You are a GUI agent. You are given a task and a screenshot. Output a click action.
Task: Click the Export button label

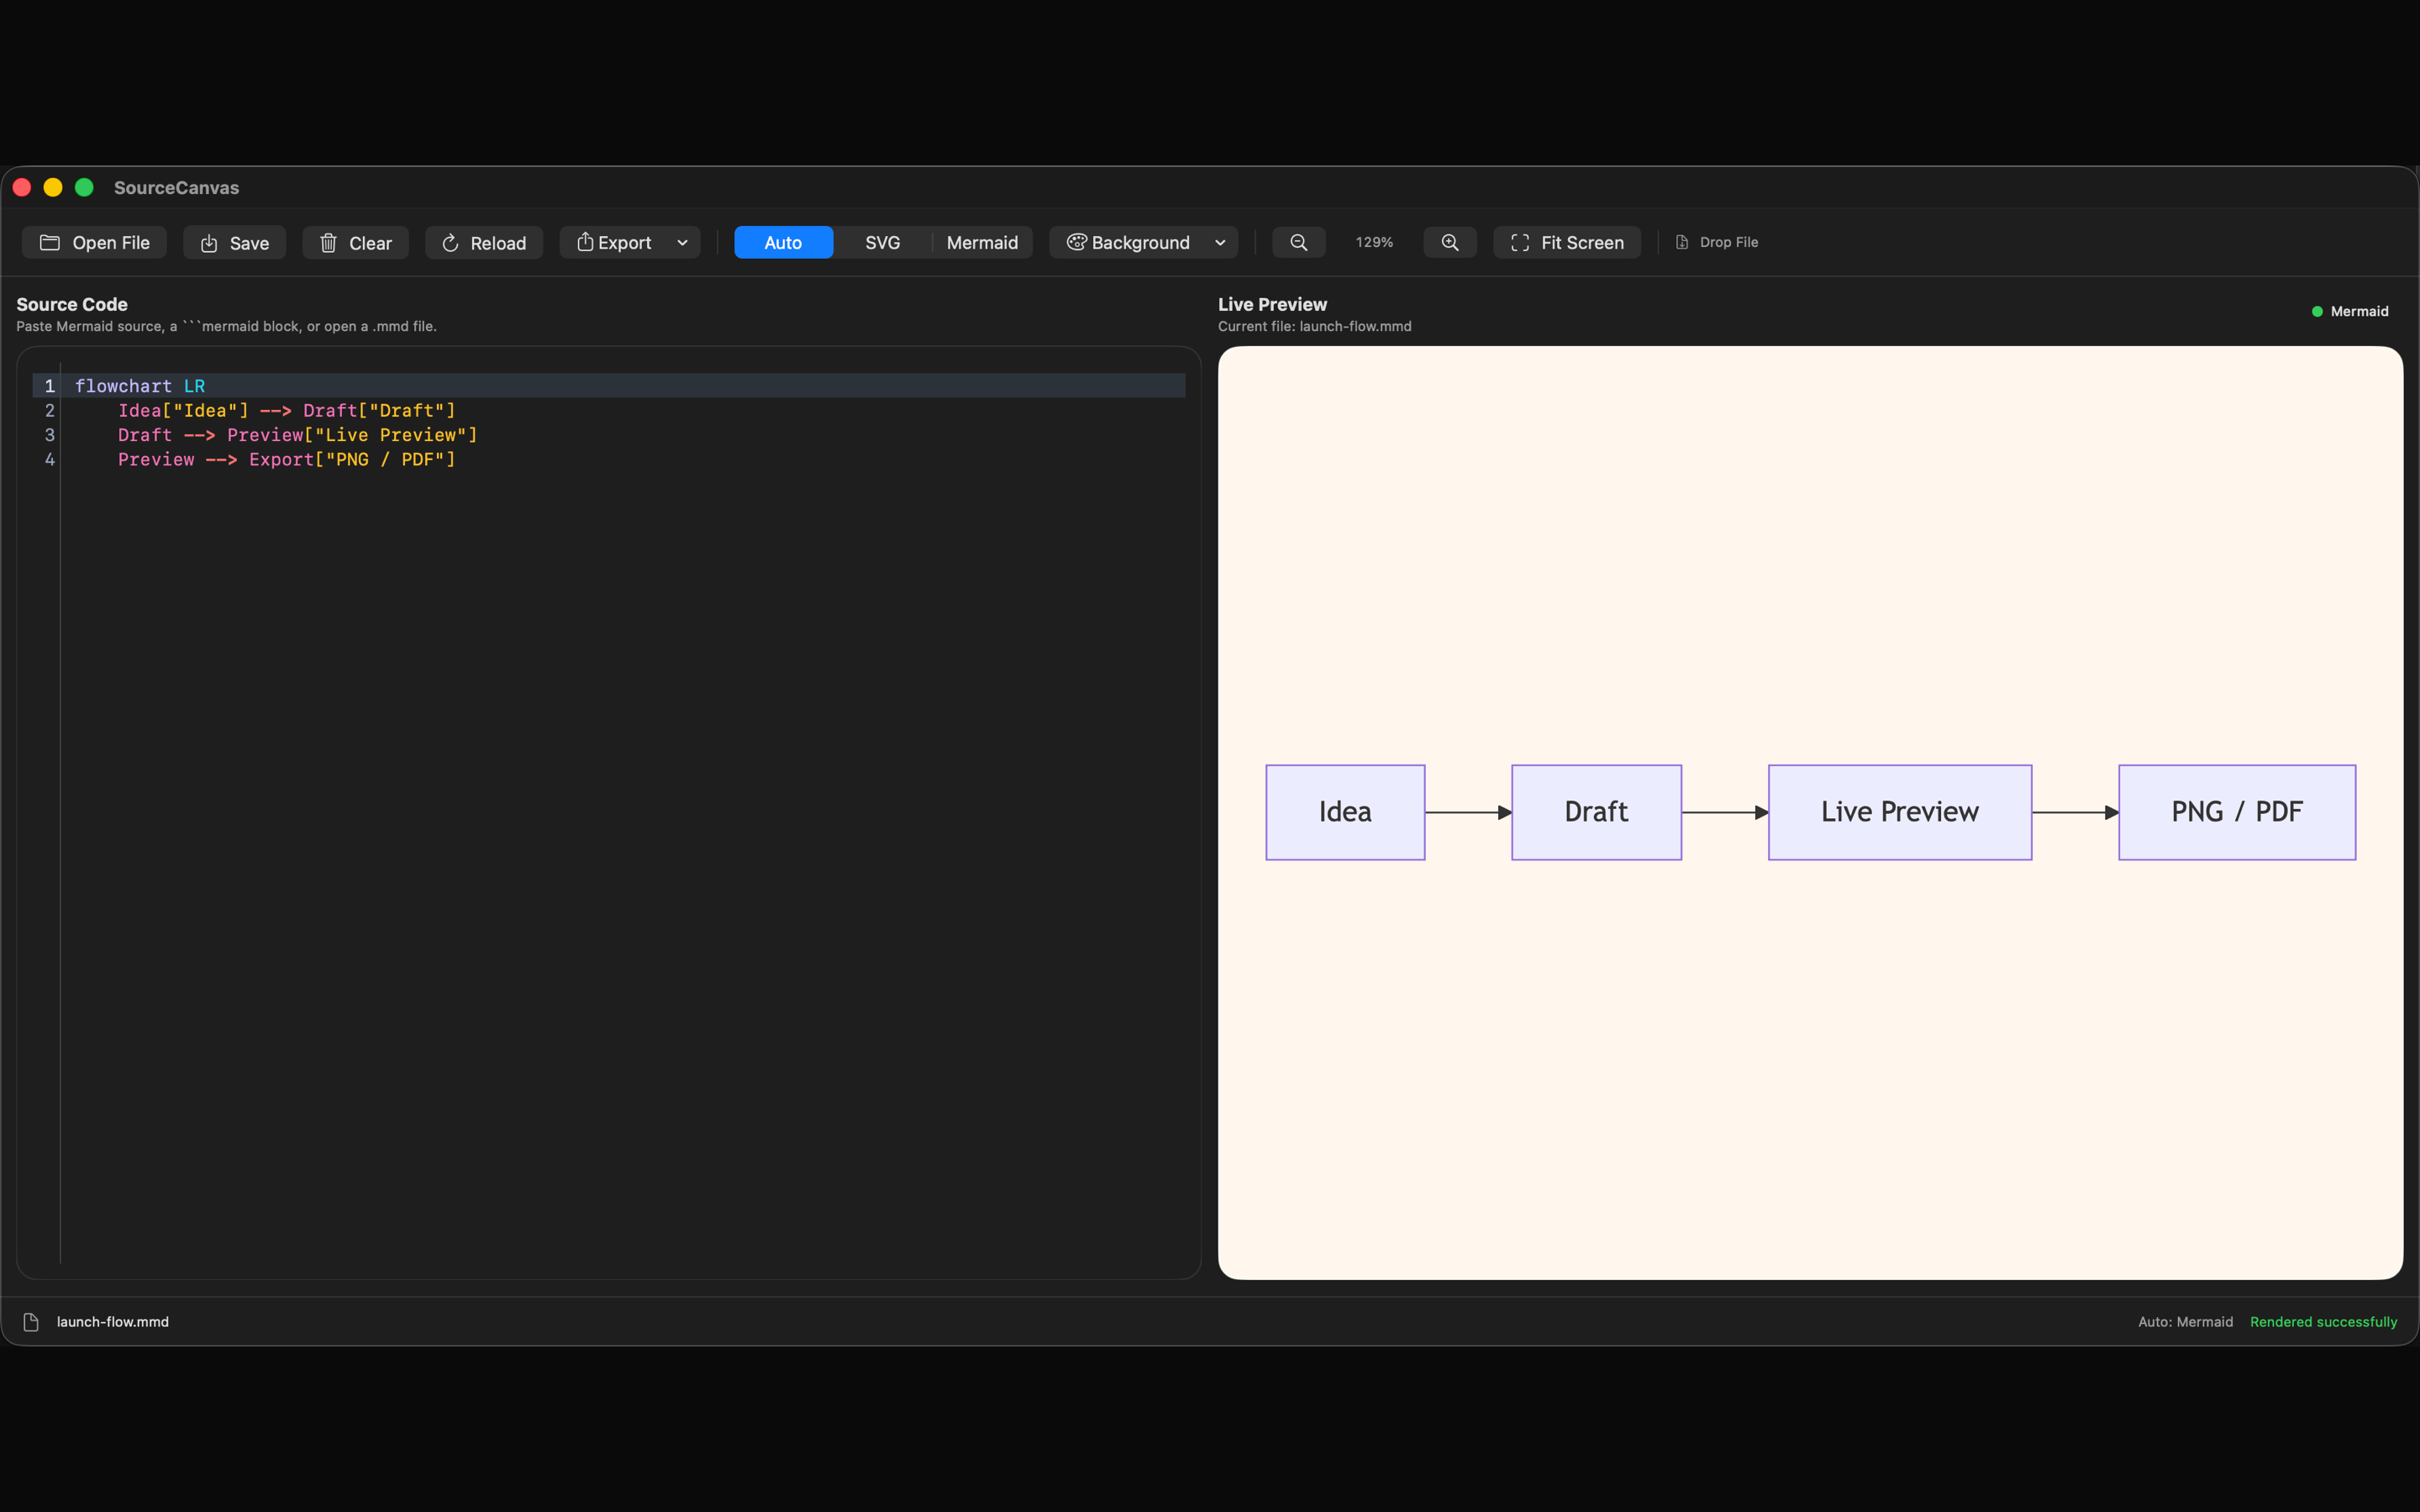tap(625, 243)
